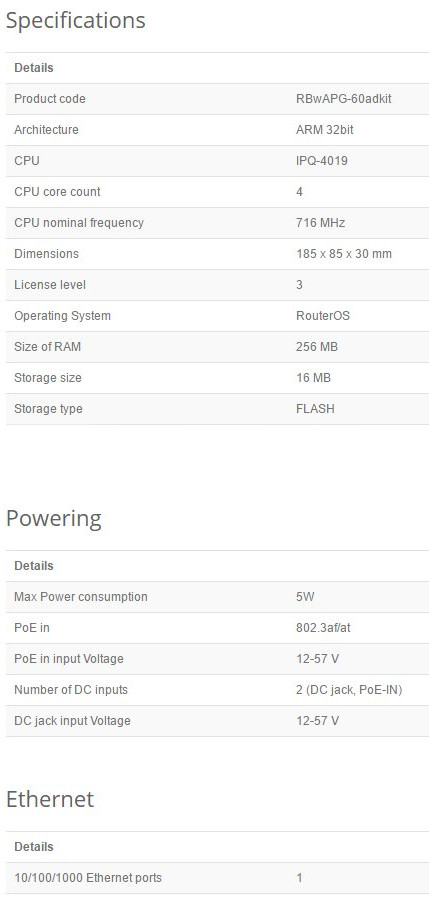Viewport: 429px width, 907px height.
Task: Click the product code RBwAPG-60adkit
Action: (343, 99)
